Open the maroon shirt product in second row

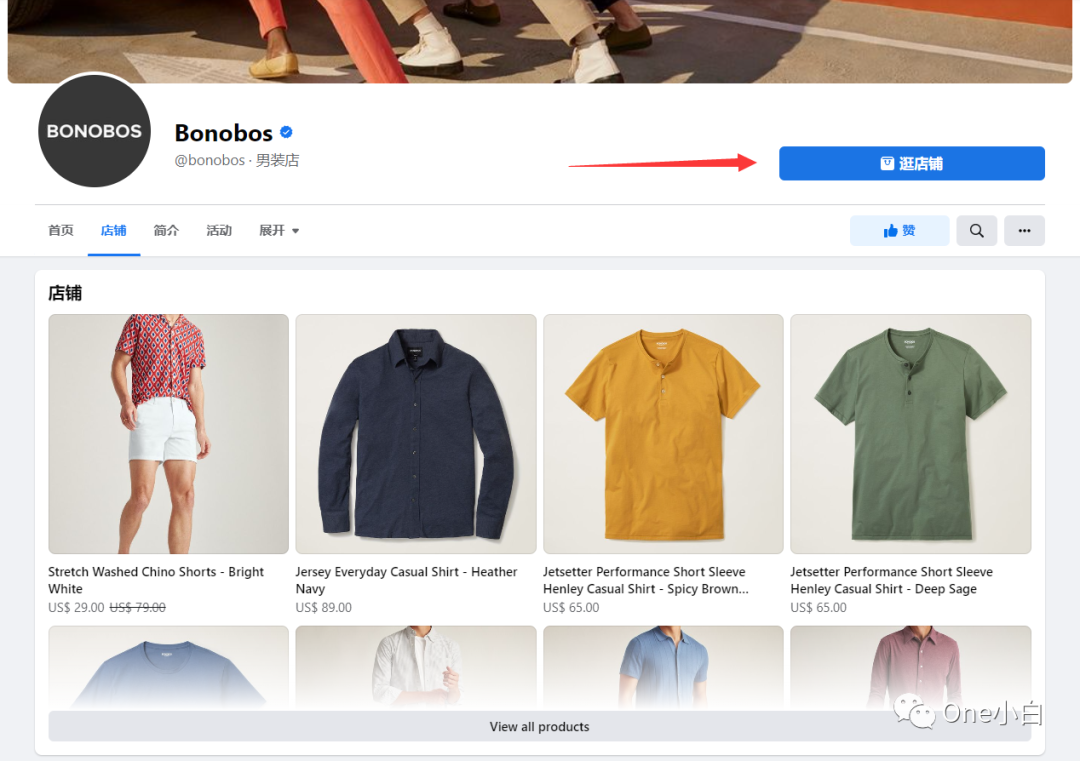coord(911,668)
